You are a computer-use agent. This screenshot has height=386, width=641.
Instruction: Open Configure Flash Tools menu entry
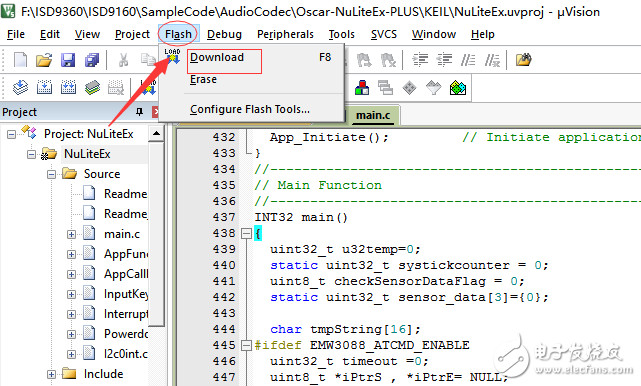click(x=249, y=109)
